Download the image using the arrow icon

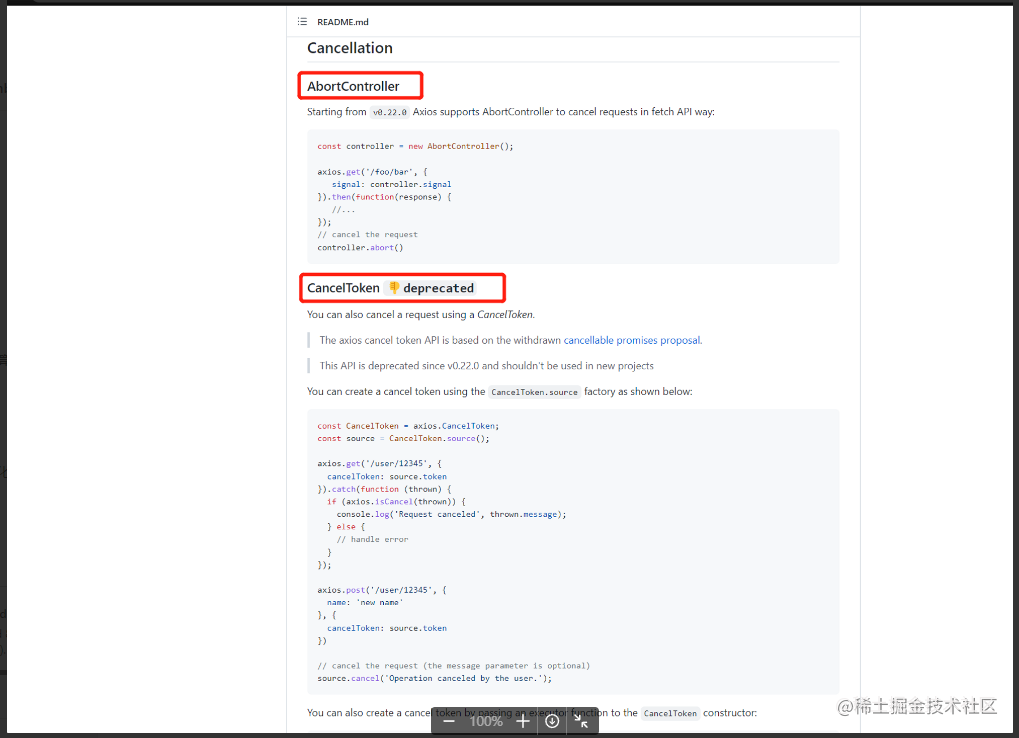pyautogui.click(x=552, y=721)
